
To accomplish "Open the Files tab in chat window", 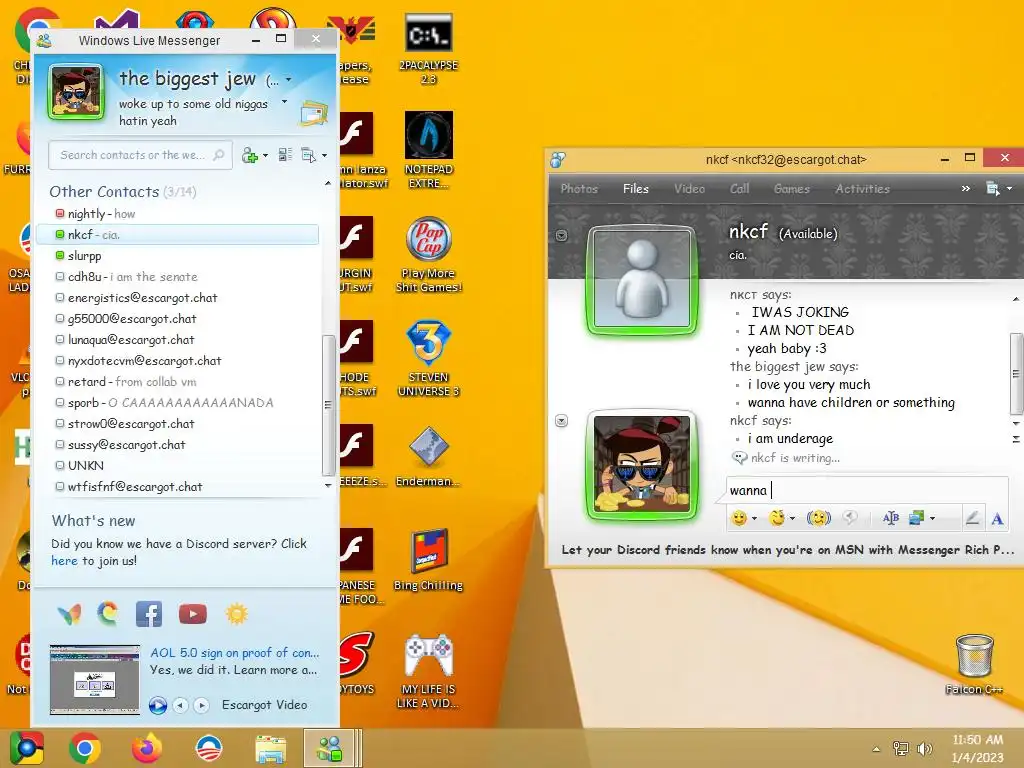I will pyautogui.click(x=635, y=189).
